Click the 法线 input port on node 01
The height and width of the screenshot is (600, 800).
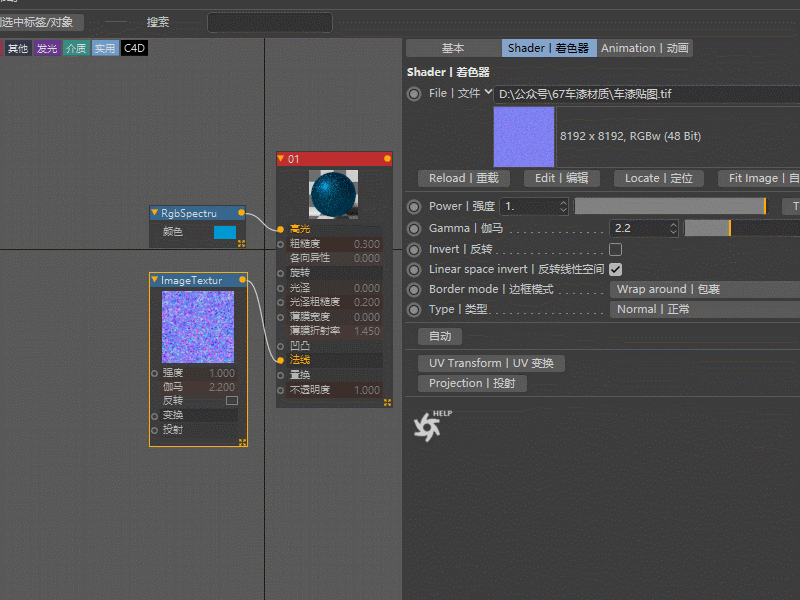coord(281,360)
